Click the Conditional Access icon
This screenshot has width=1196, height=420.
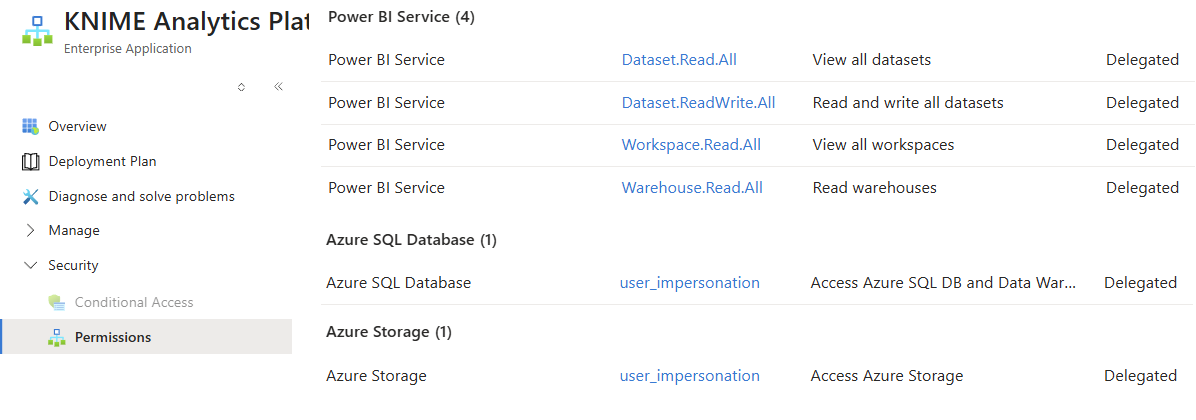(x=57, y=302)
